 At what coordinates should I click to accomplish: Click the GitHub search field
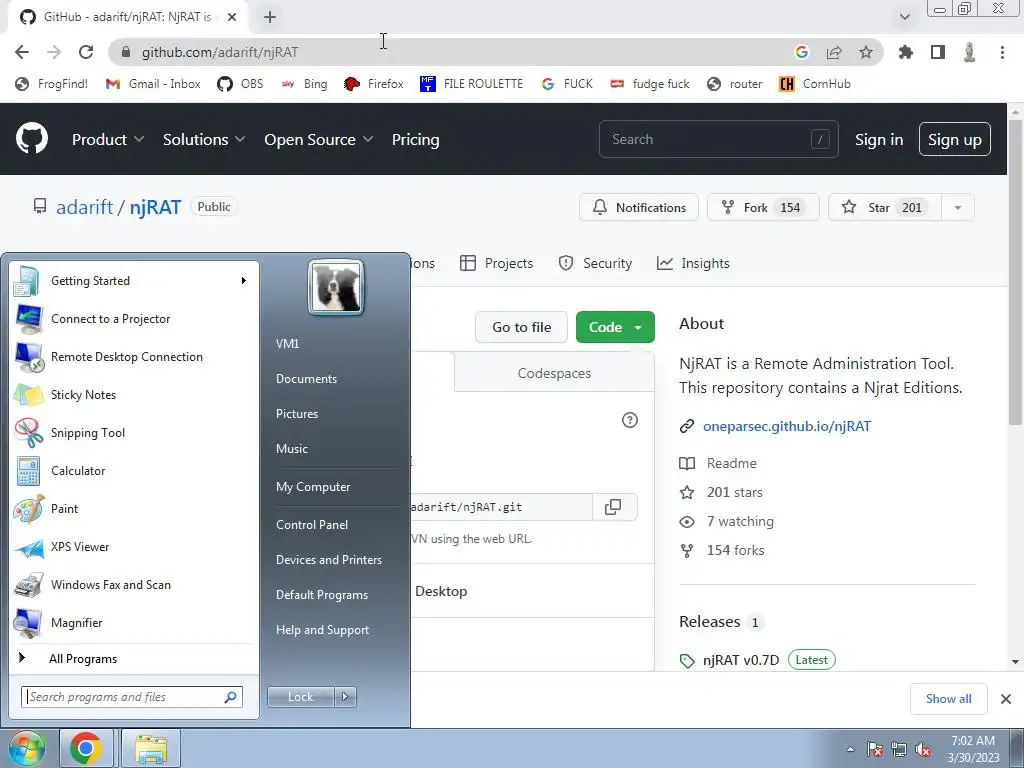pyautogui.click(x=718, y=139)
